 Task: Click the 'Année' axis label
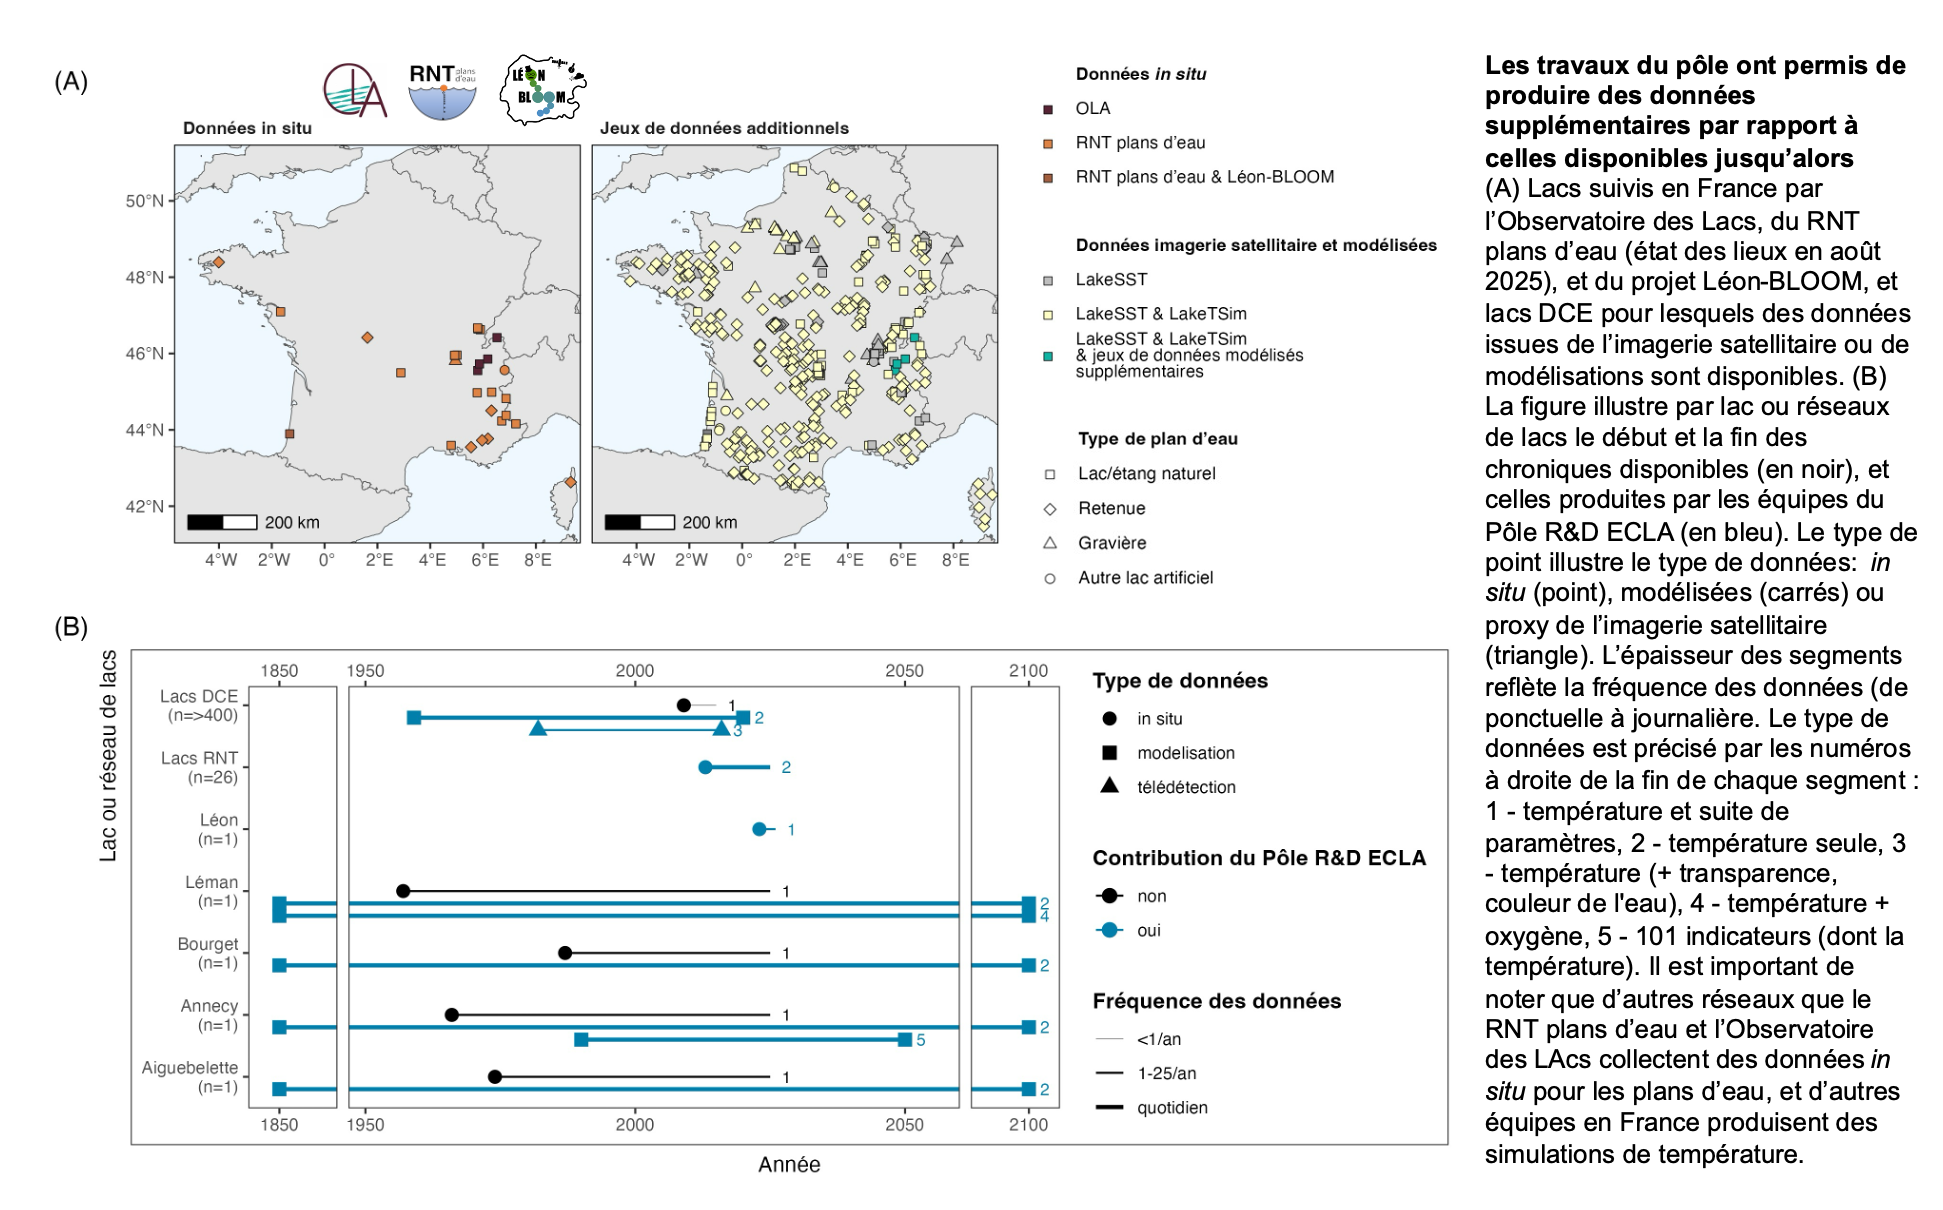[x=789, y=1165]
